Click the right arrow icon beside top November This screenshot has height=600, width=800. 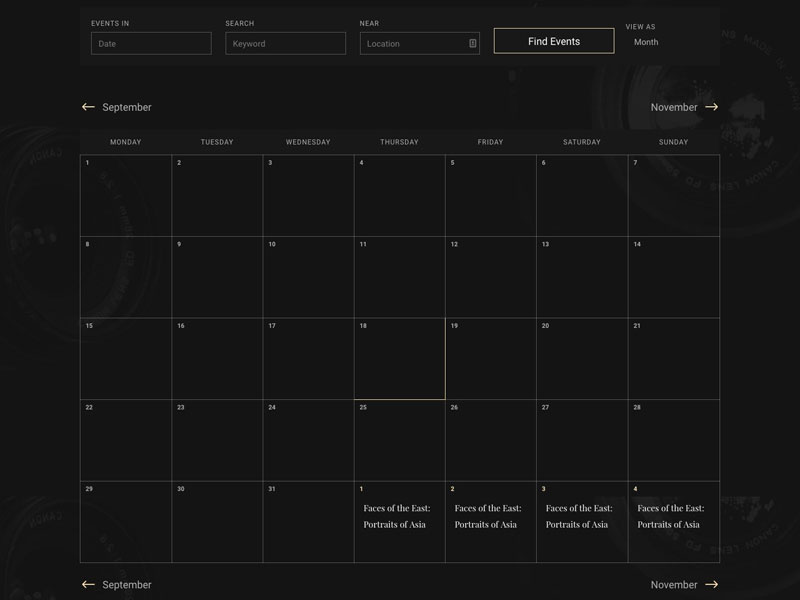712,107
